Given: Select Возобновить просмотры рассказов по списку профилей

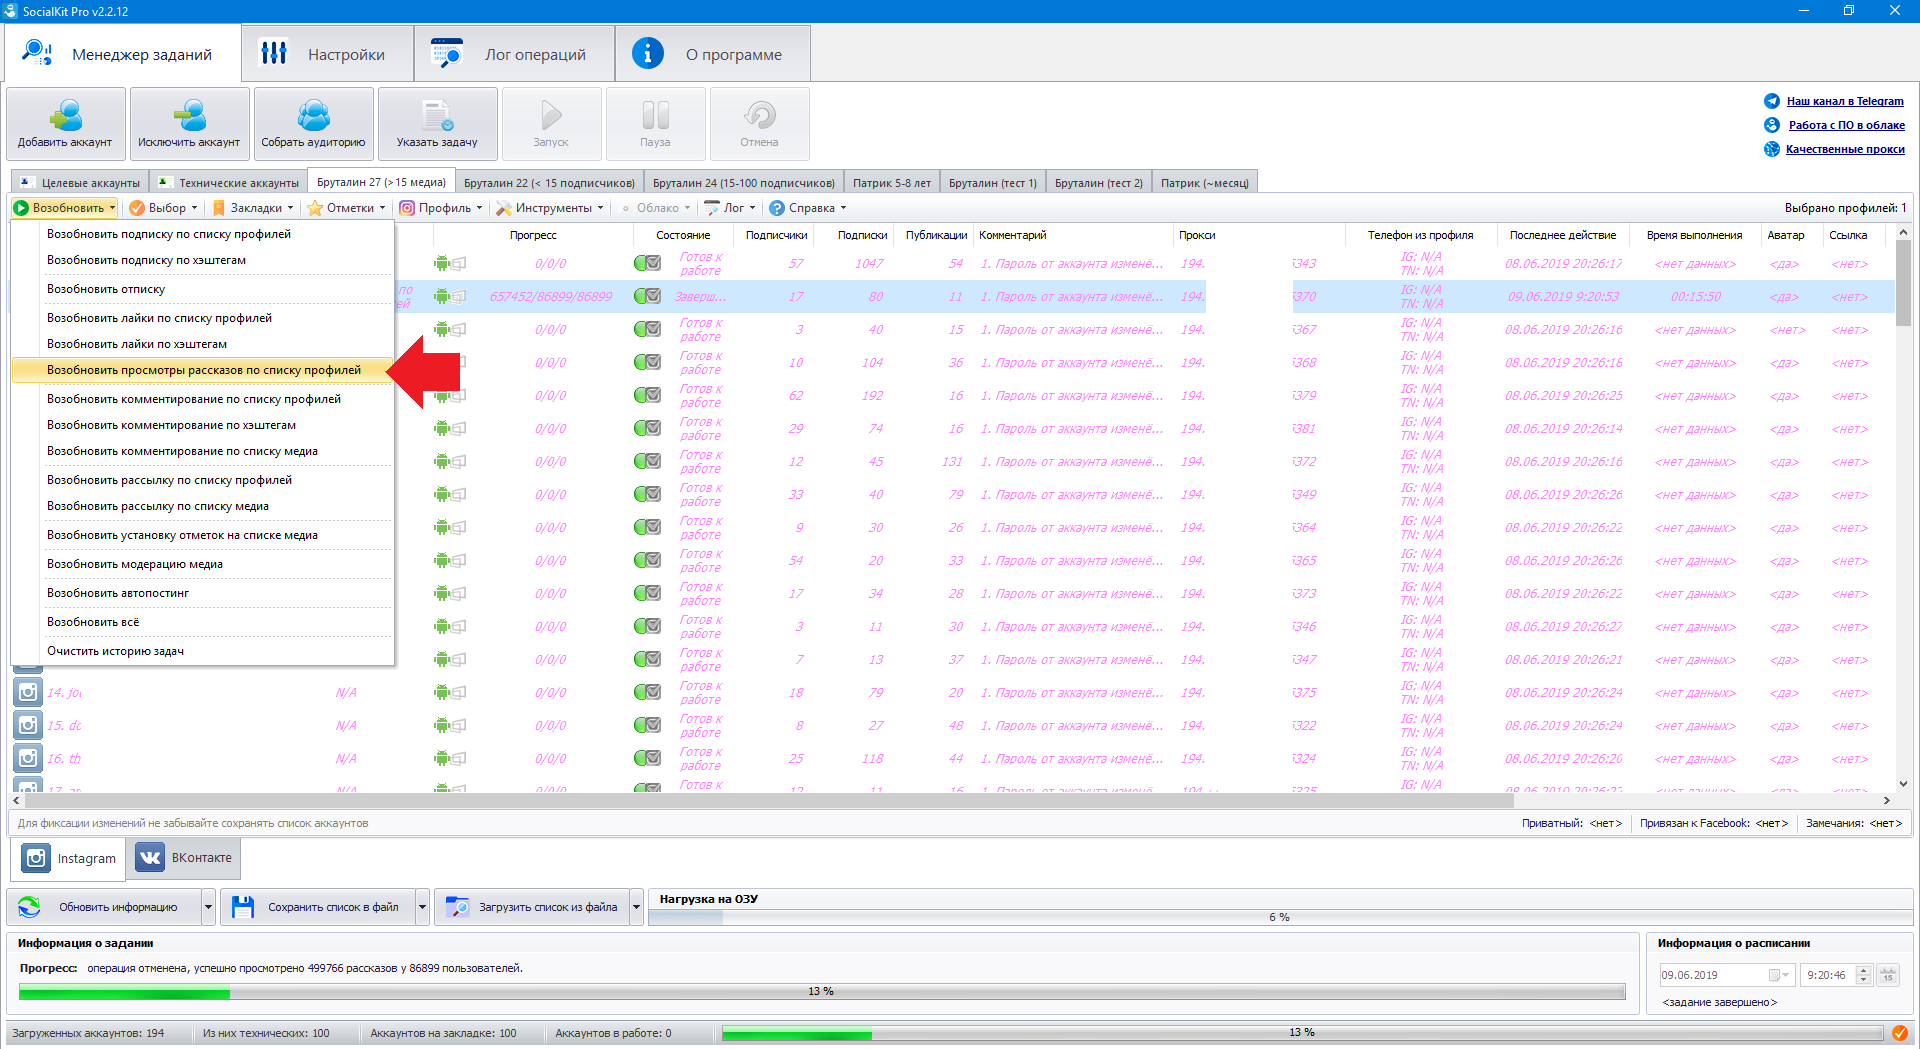Looking at the screenshot, I should 203,370.
